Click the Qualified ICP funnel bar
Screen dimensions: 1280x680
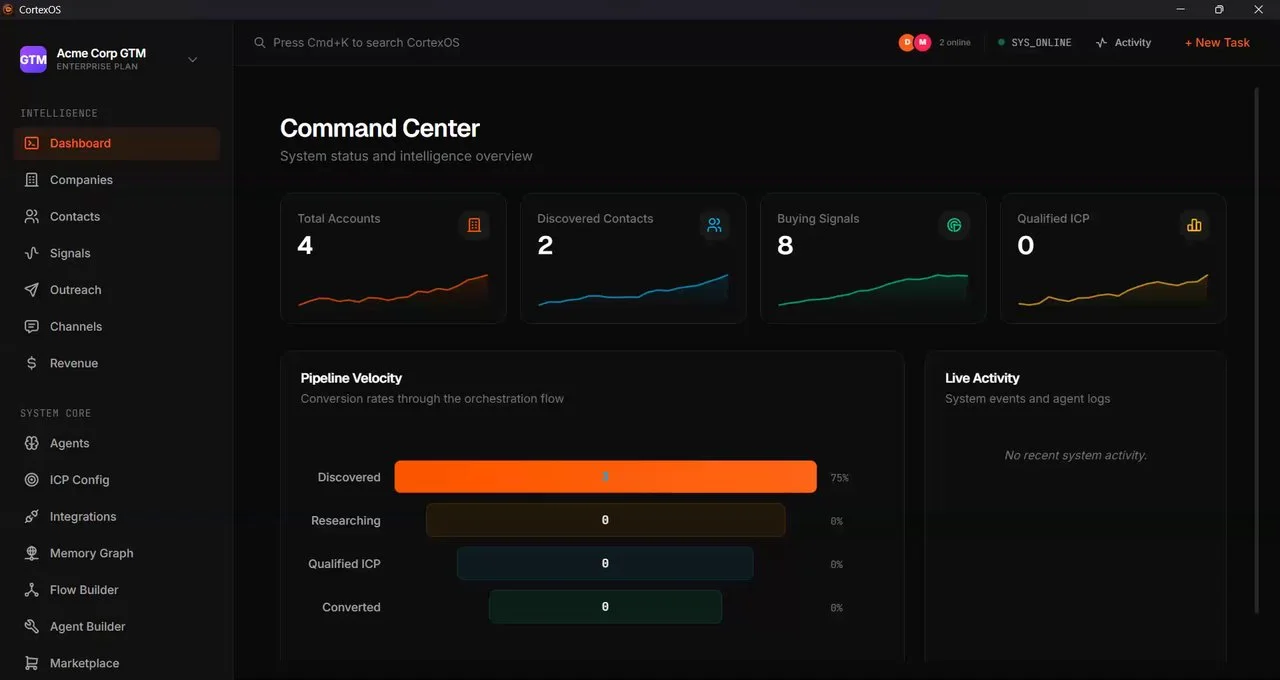pos(605,564)
